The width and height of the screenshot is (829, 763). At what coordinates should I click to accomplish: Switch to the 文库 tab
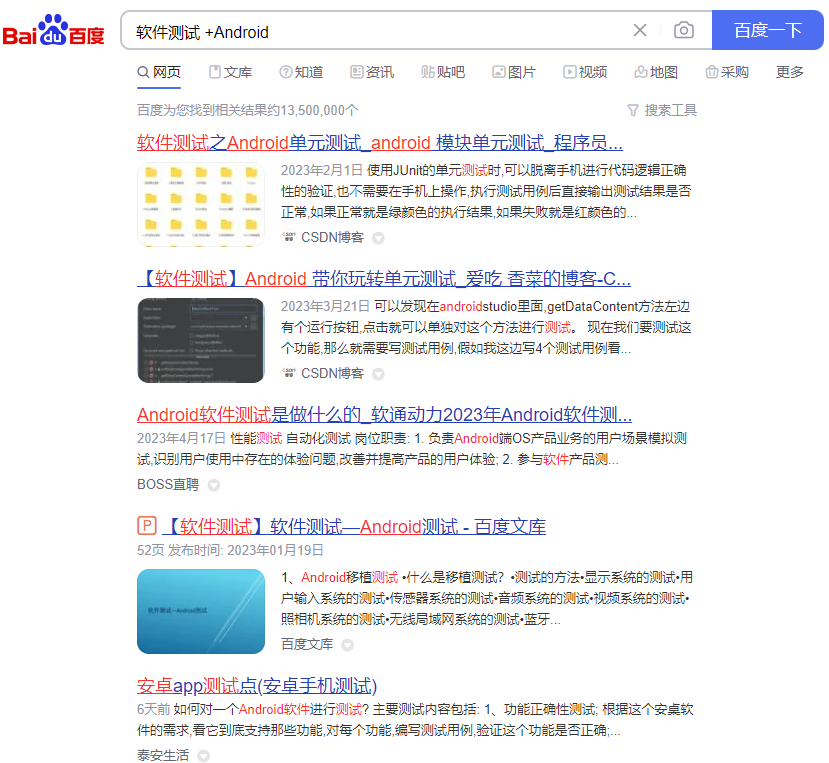coord(231,72)
